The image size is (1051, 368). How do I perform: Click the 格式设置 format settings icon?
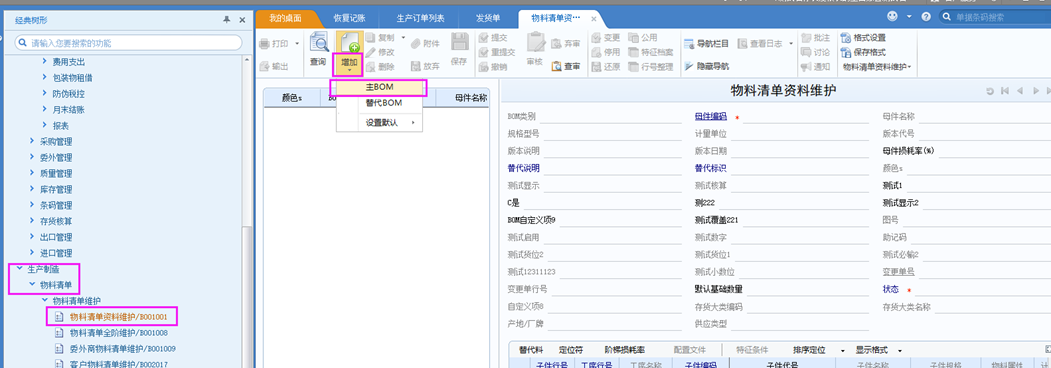[847, 38]
